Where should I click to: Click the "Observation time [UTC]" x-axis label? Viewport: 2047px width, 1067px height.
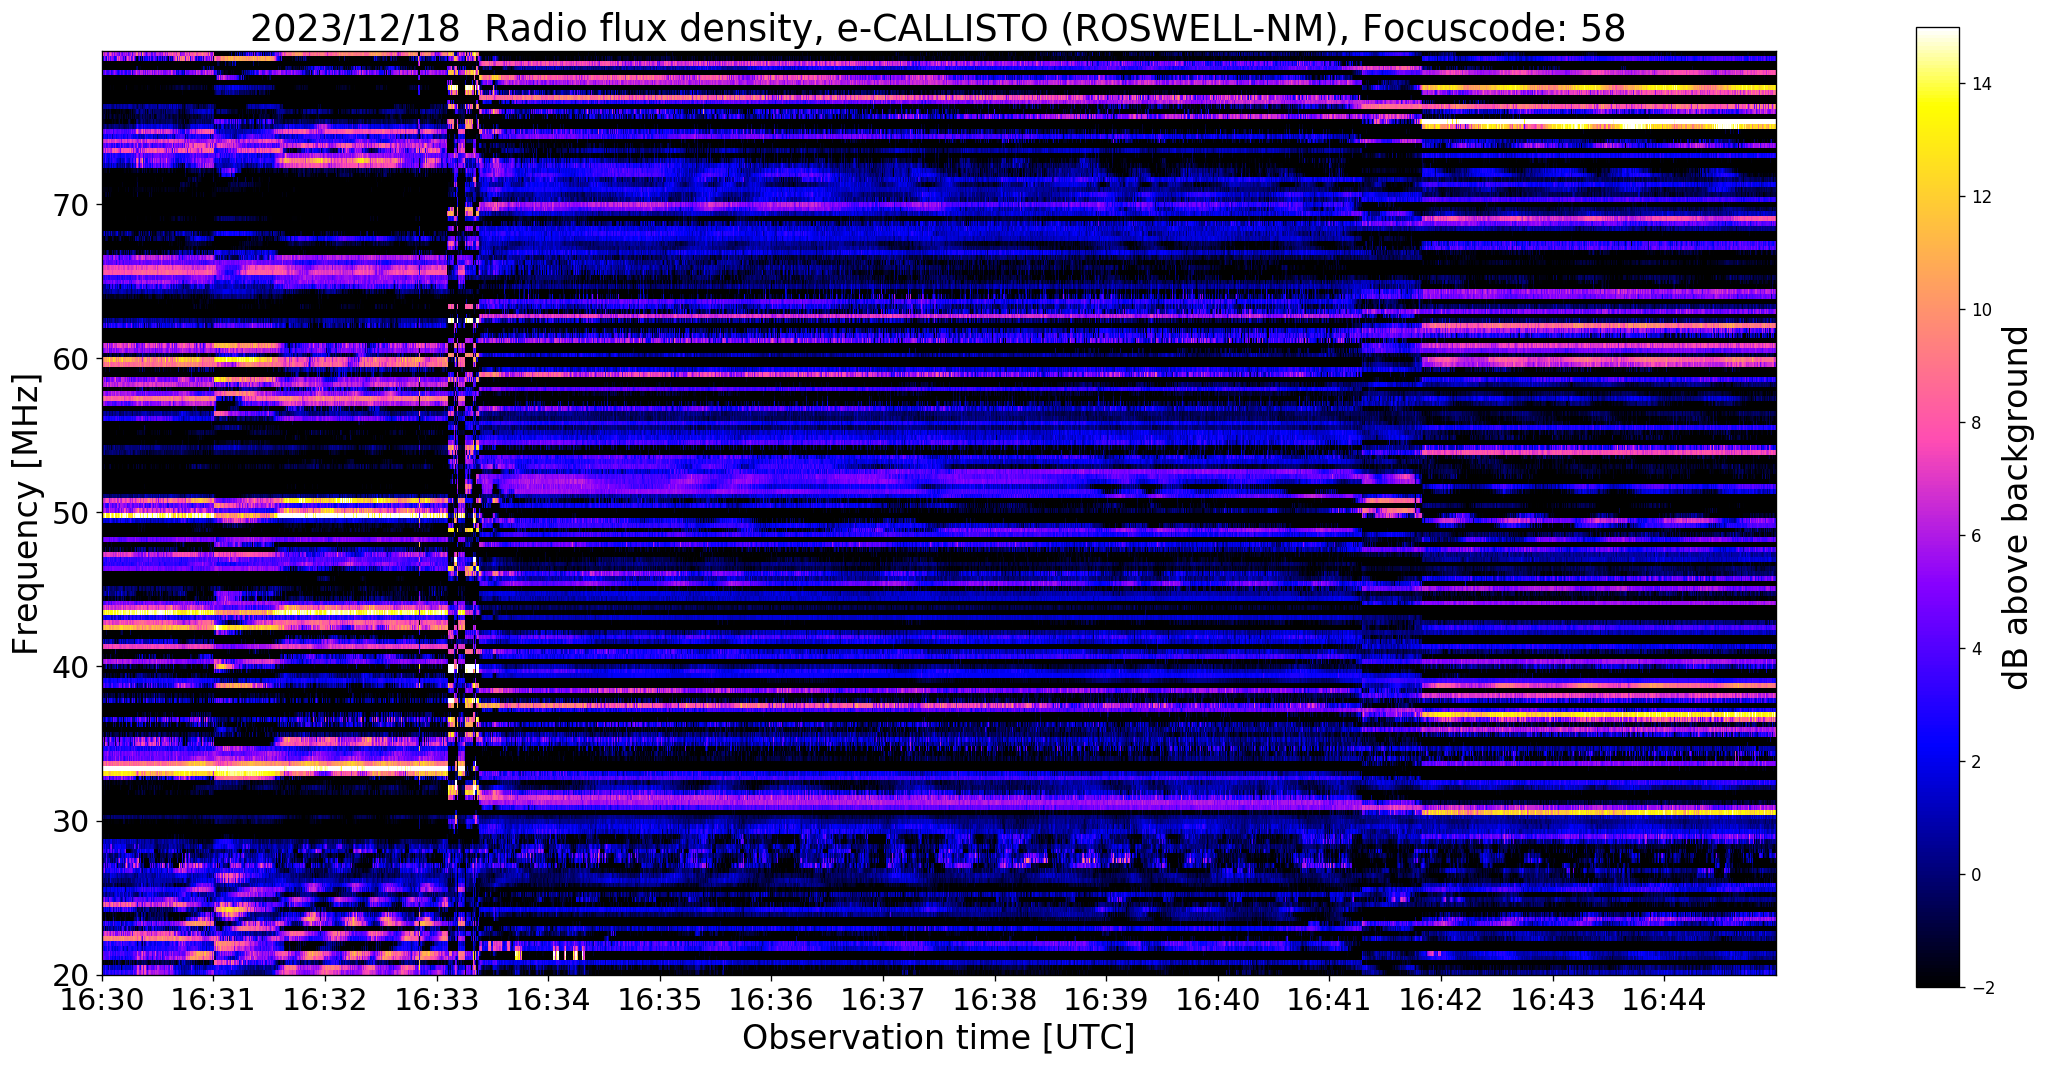(938, 1037)
